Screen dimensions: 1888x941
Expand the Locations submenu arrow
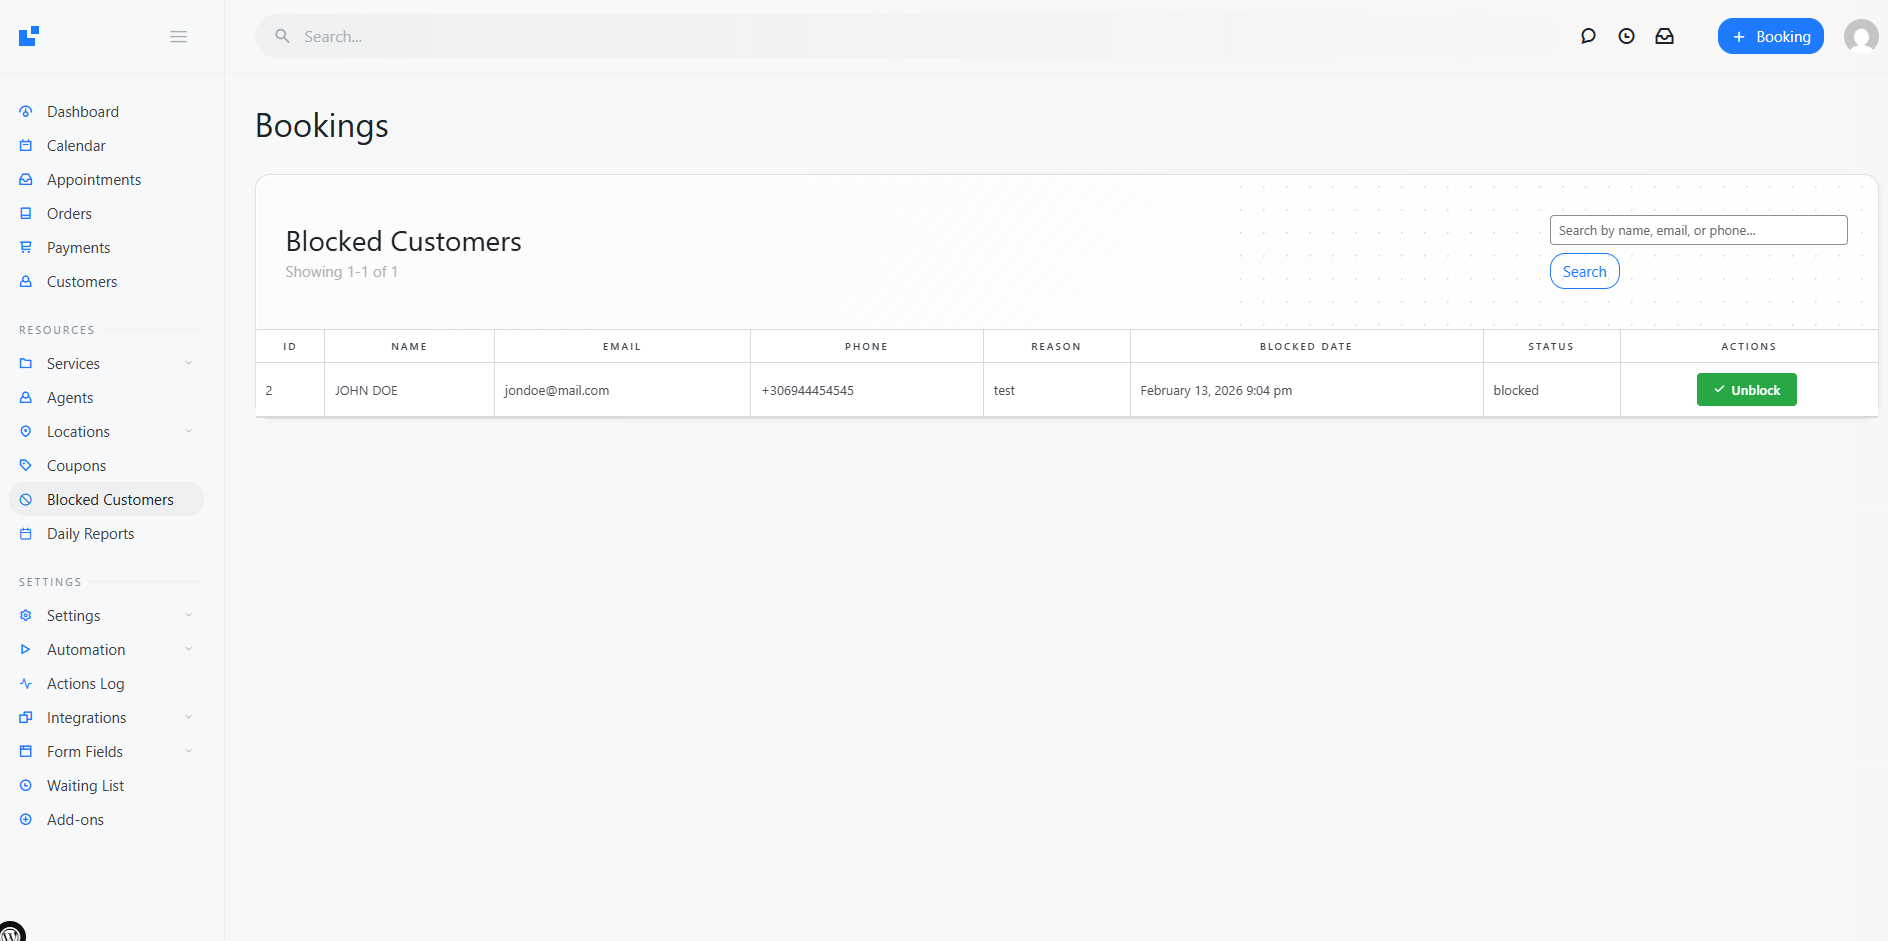coord(188,432)
